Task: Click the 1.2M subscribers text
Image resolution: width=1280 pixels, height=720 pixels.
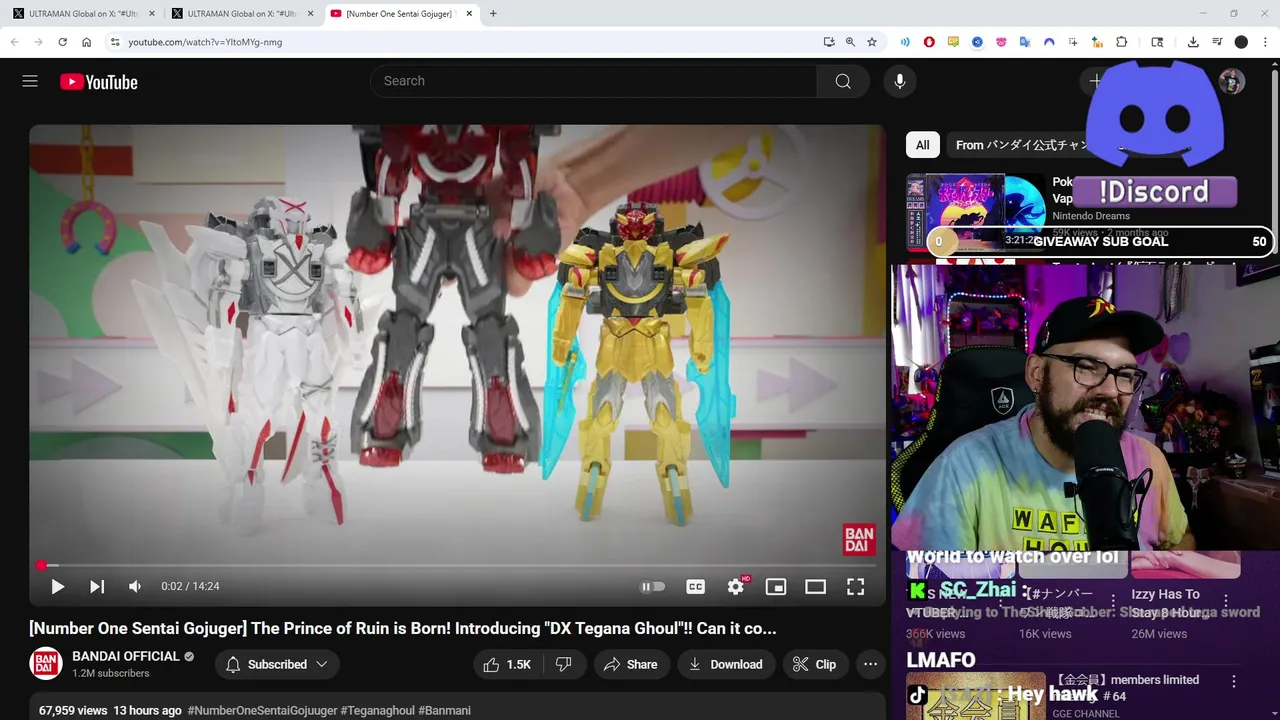Action: [111, 673]
